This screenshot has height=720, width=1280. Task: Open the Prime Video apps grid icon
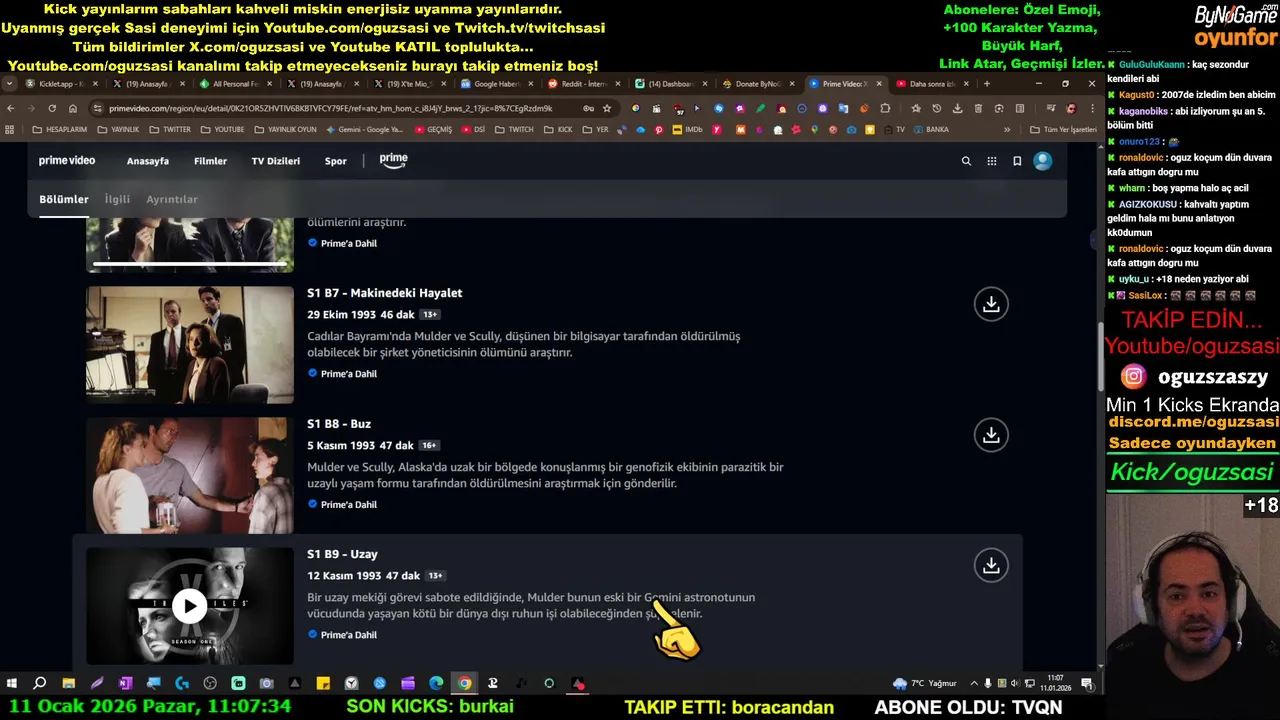[992, 161]
